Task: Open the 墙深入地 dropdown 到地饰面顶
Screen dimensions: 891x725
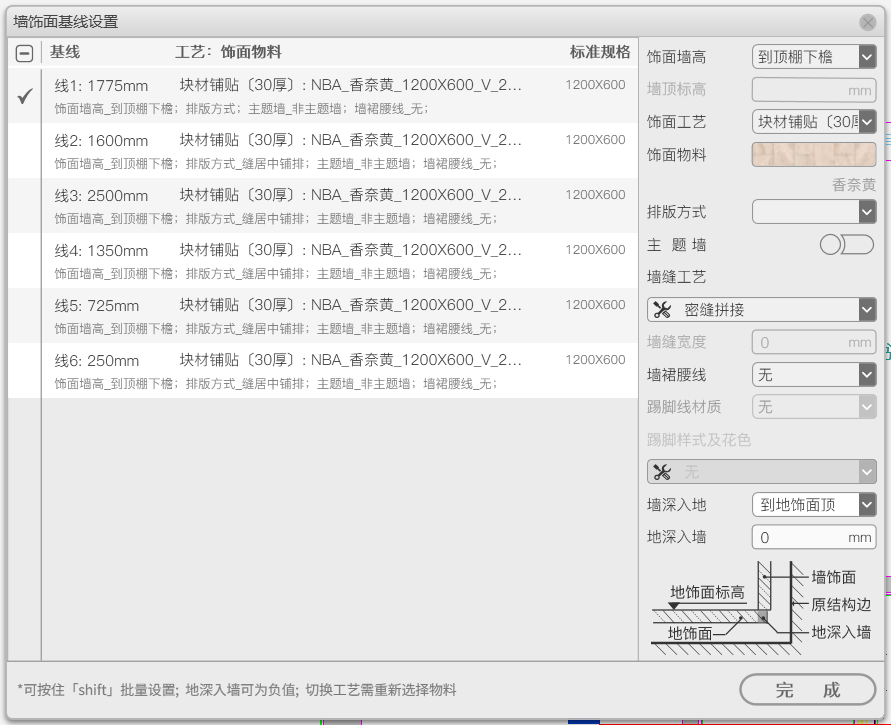Action: [814, 505]
